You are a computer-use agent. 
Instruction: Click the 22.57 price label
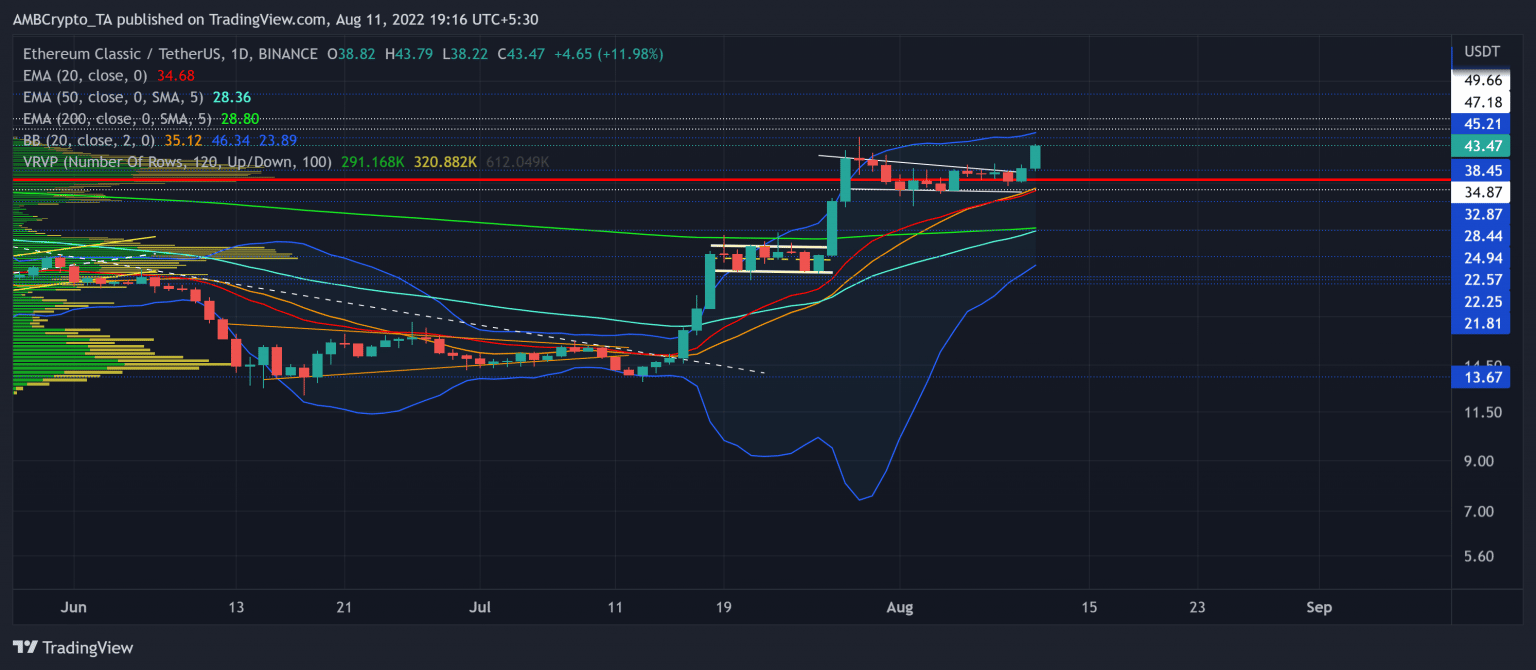pyautogui.click(x=1481, y=279)
